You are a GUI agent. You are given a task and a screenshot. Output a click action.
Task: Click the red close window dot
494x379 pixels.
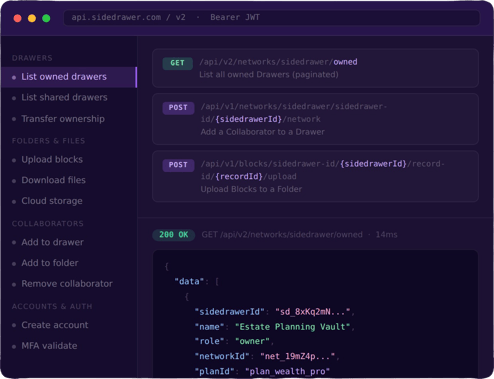18,18
